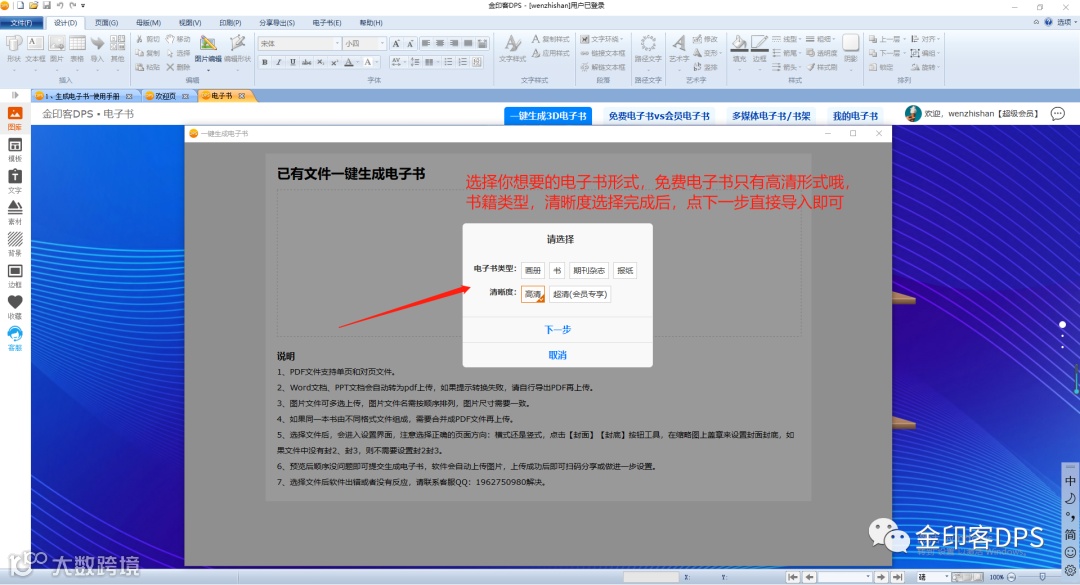Toggle bold text formatting

click(x=264, y=62)
